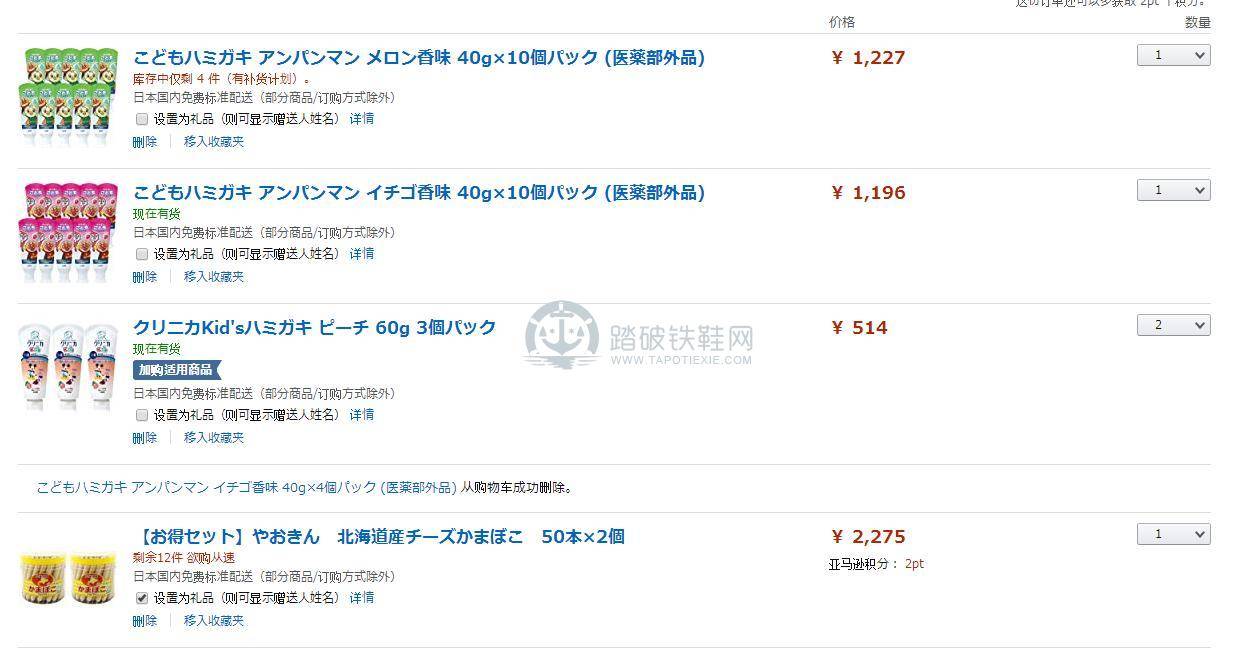Delete the melon toothpaste from cart
The image size is (1260, 652).
tap(145, 142)
